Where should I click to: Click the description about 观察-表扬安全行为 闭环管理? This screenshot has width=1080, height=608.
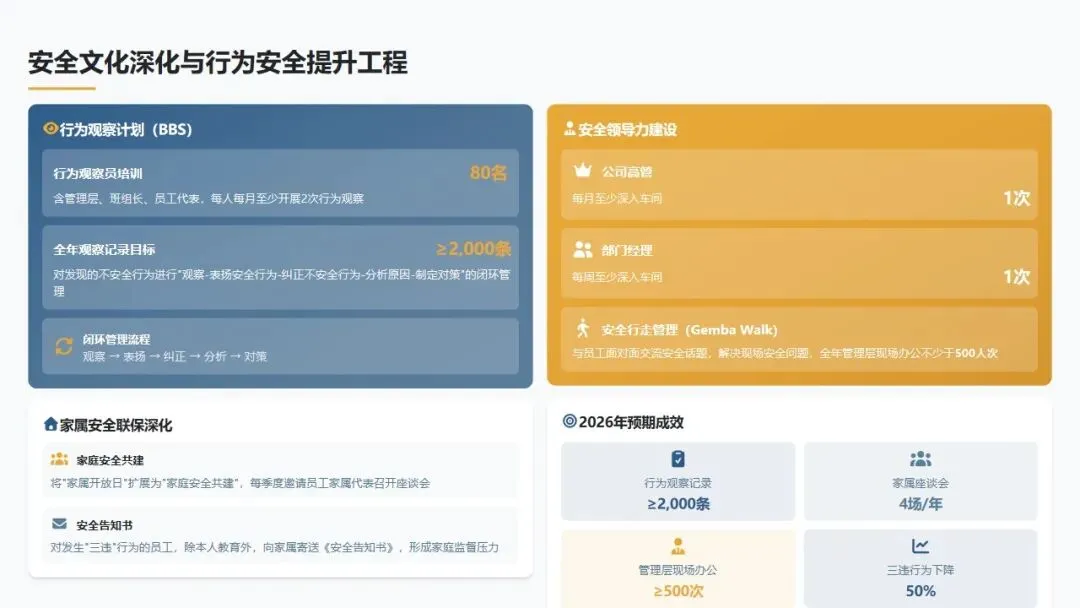pos(282,282)
